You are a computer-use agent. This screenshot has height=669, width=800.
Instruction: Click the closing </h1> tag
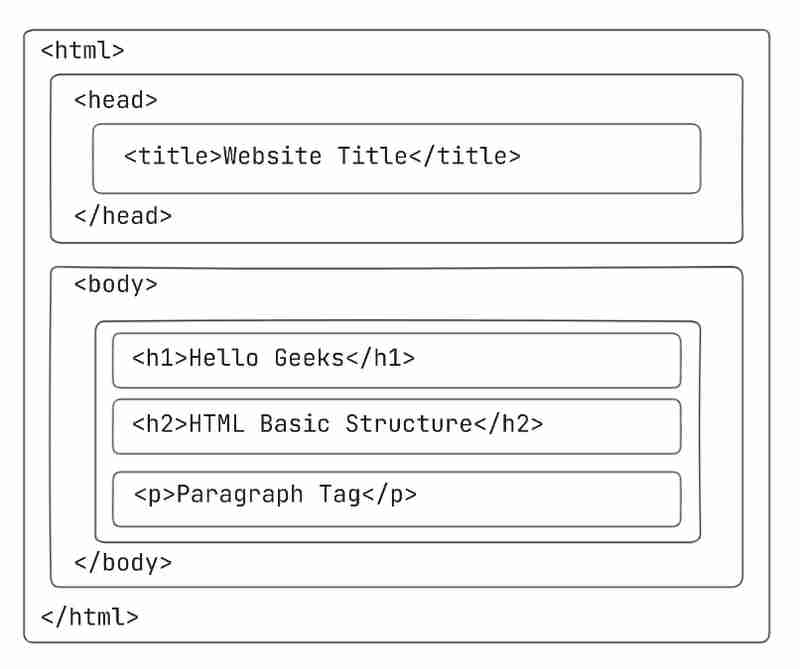(x=381, y=358)
